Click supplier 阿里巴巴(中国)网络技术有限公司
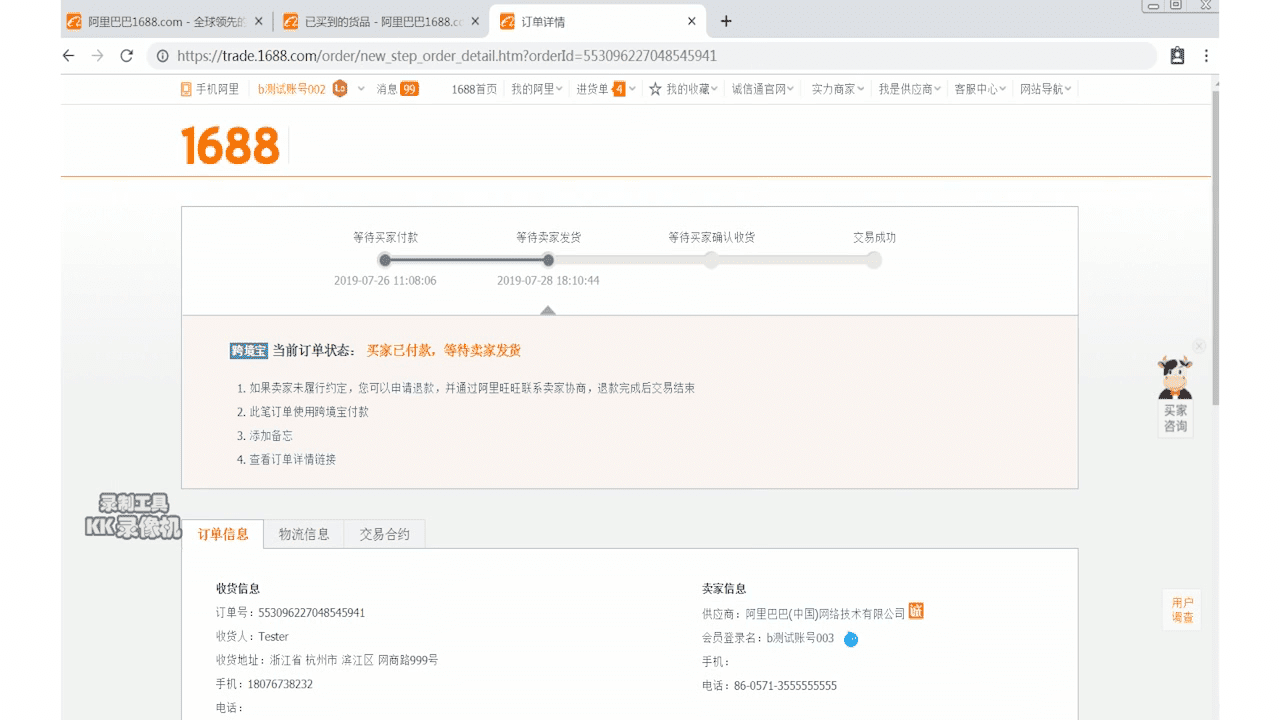This screenshot has height=720, width=1280. (x=825, y=614)
